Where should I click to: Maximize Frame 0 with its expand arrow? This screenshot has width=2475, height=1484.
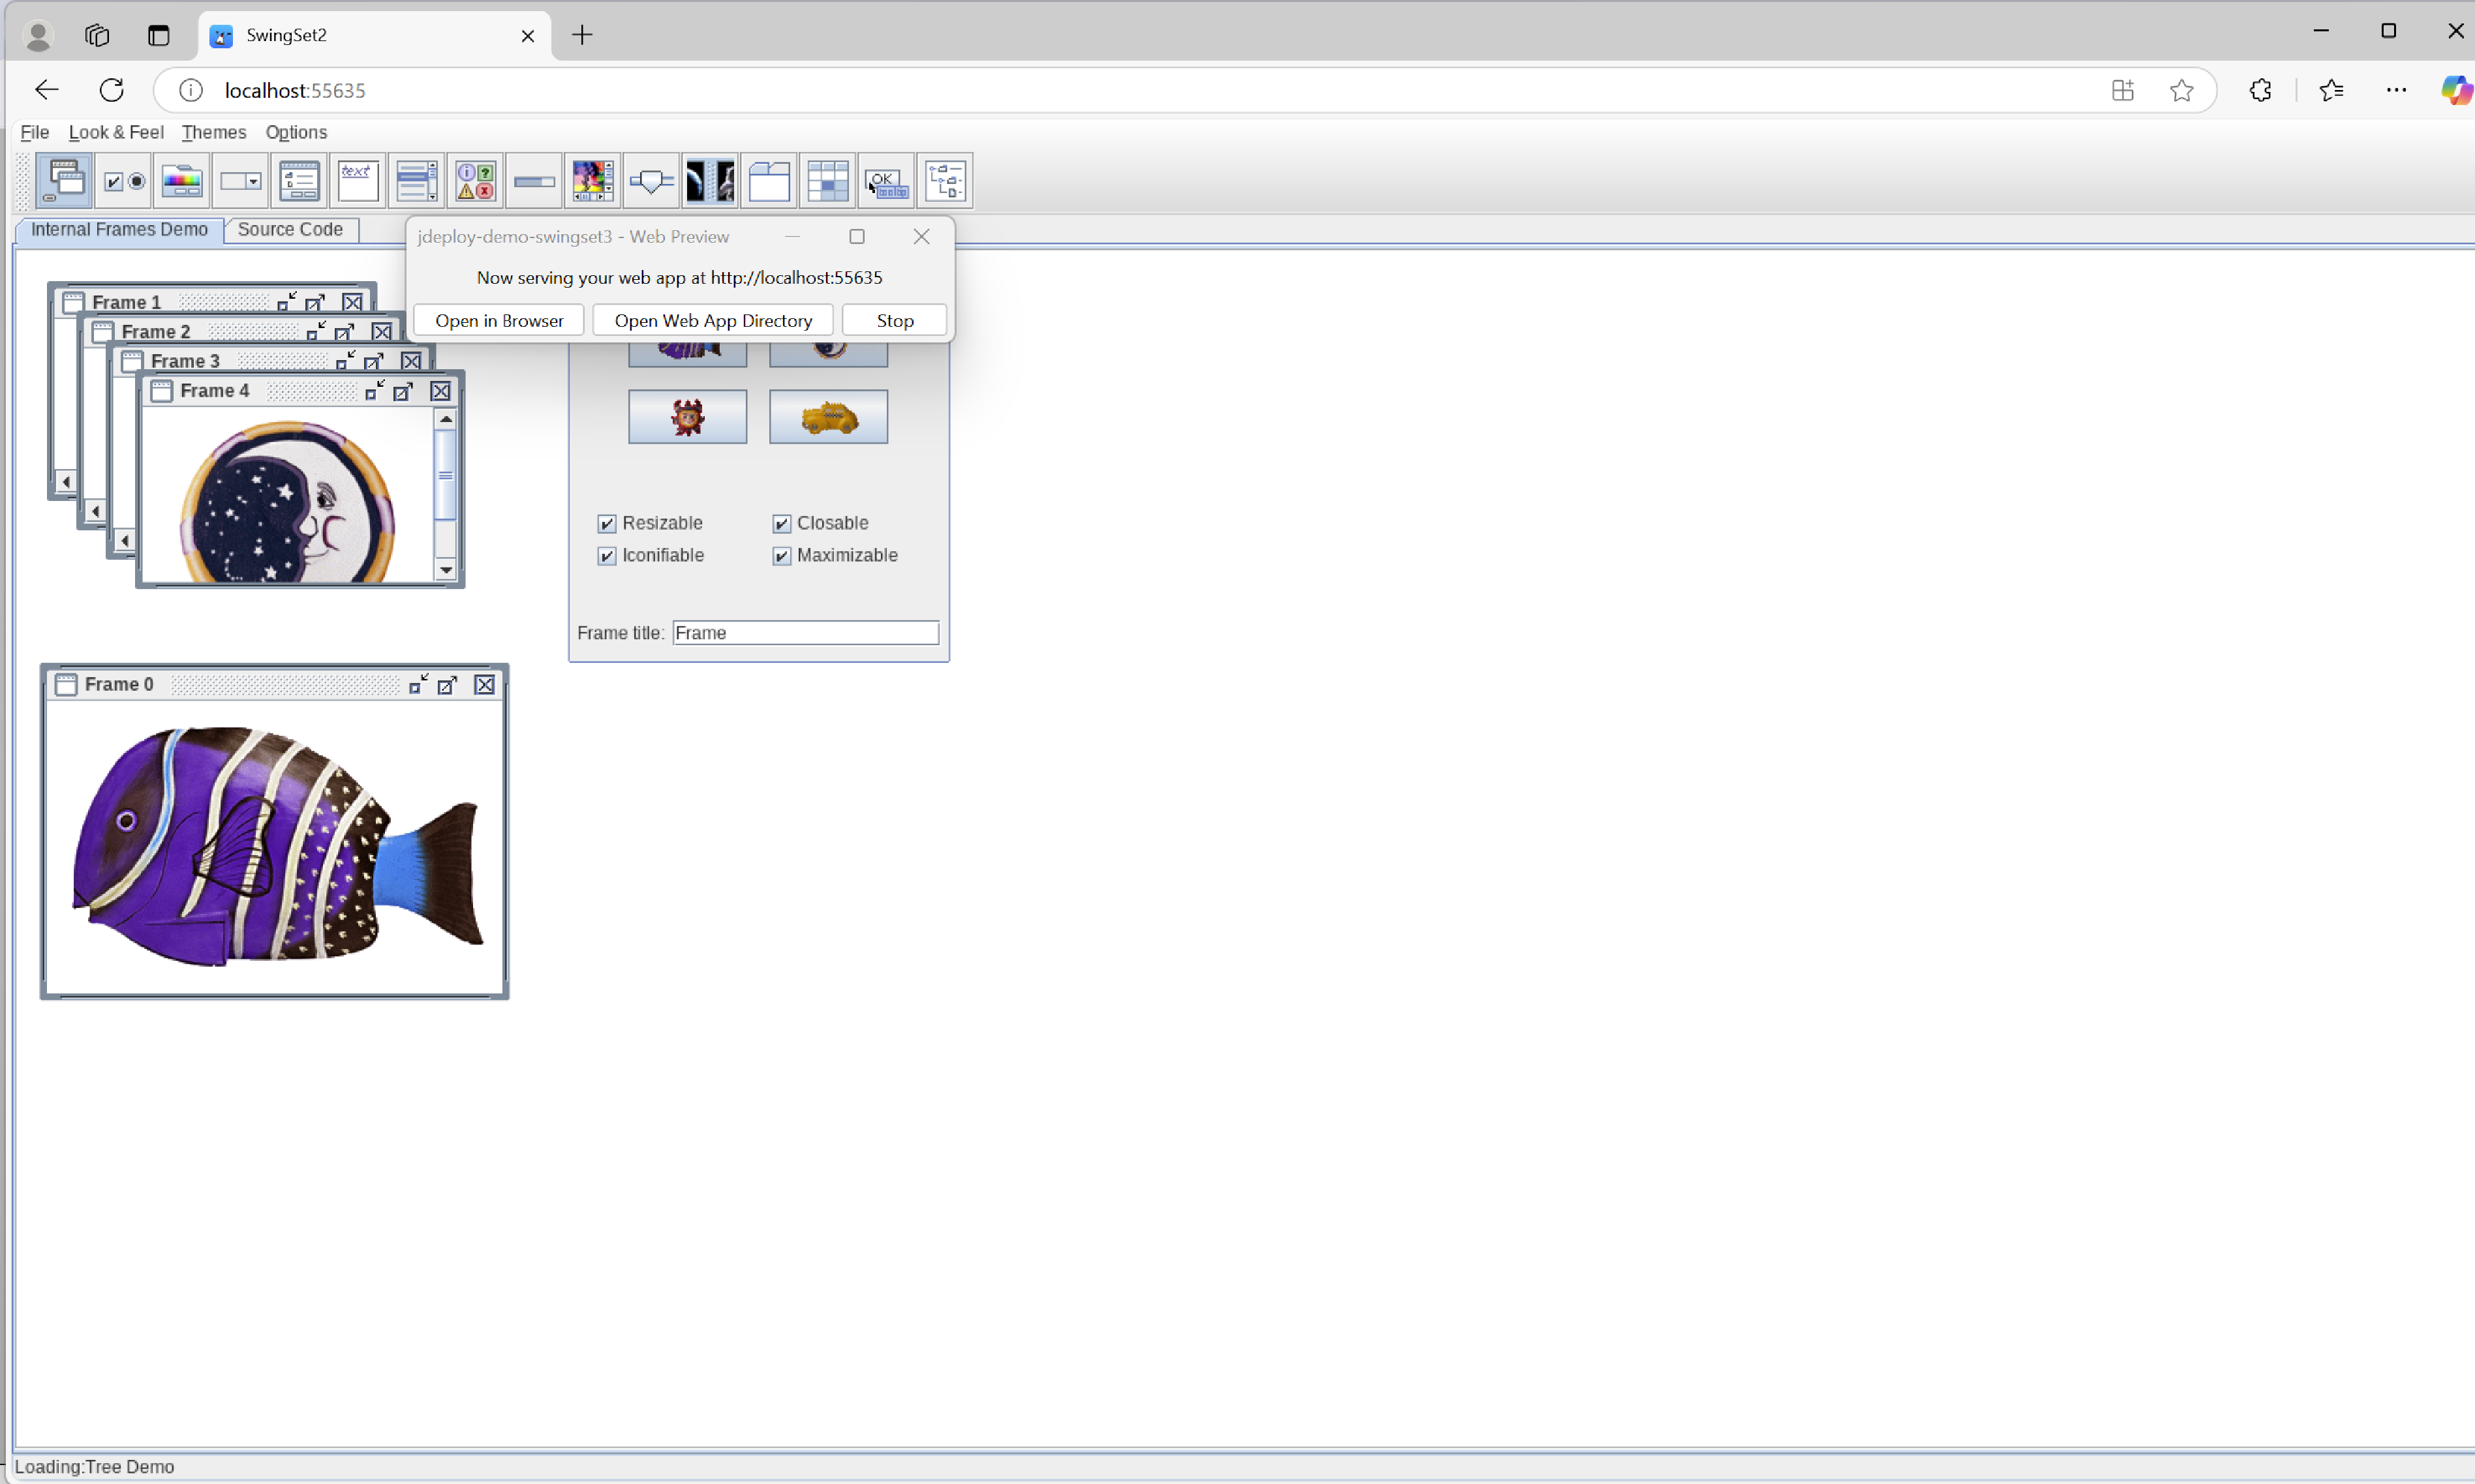click(x=447, y=685)
